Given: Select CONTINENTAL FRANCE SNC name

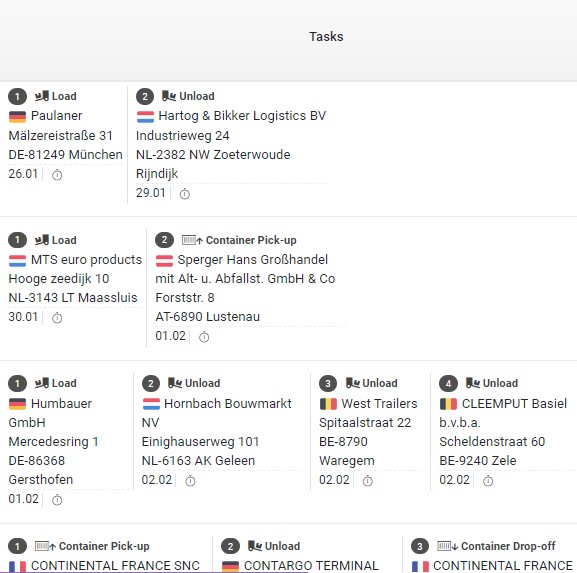Looking at the screenshot, I should coord(115,566).
